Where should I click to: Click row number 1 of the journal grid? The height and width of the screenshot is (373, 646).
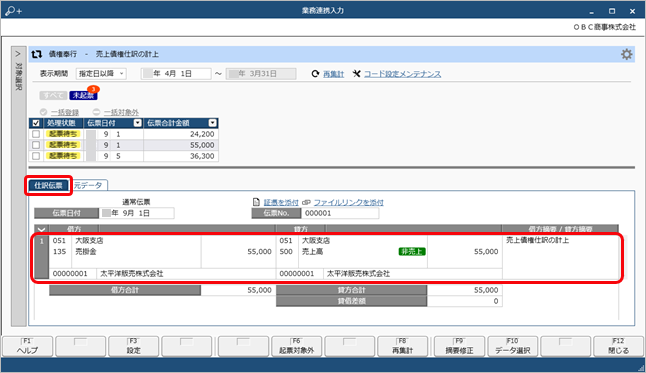click(x=42, y=257)
